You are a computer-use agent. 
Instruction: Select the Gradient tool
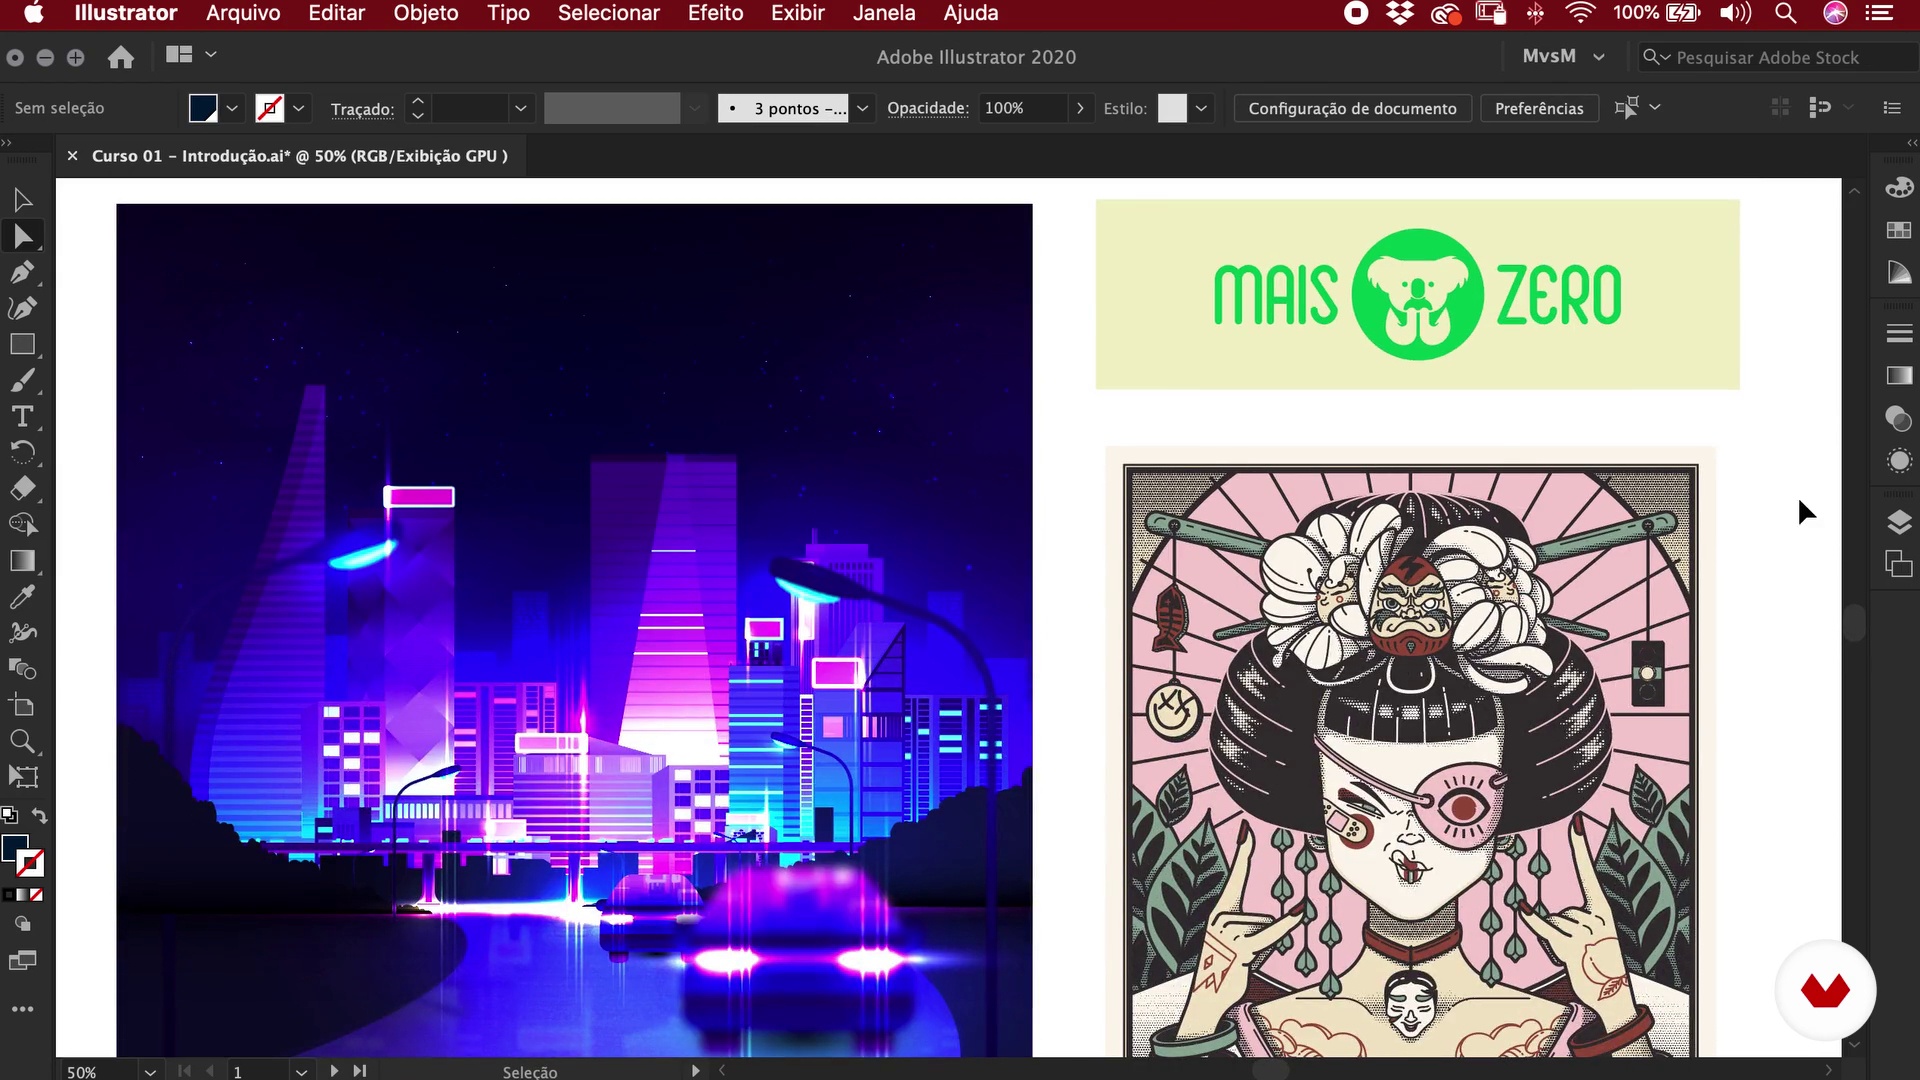coord(22,561)
